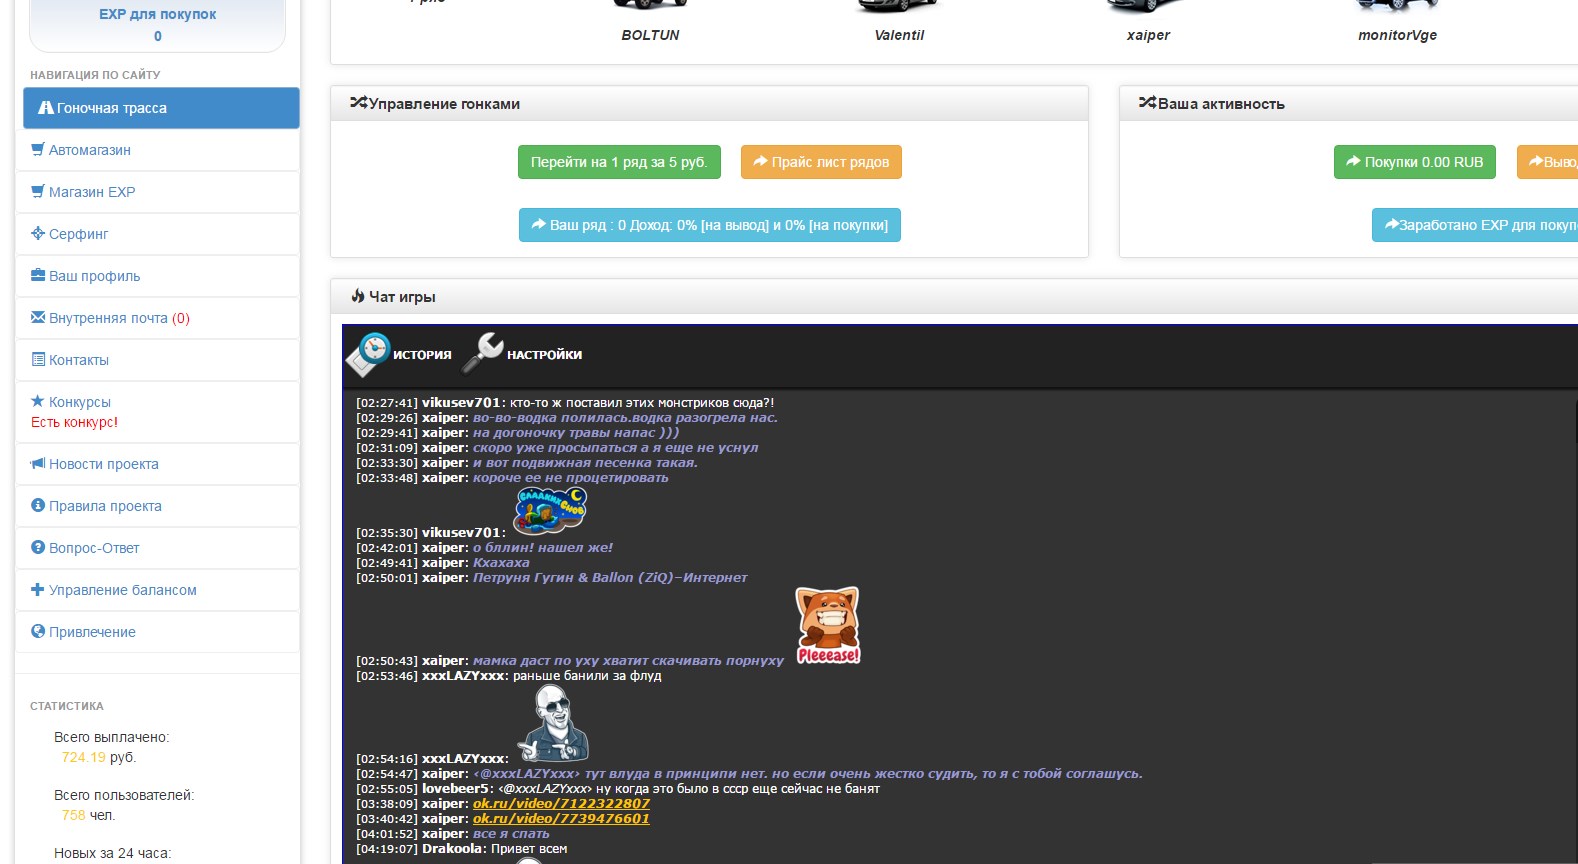
Task: Go to Серфинг section
Action: point(78,234)
